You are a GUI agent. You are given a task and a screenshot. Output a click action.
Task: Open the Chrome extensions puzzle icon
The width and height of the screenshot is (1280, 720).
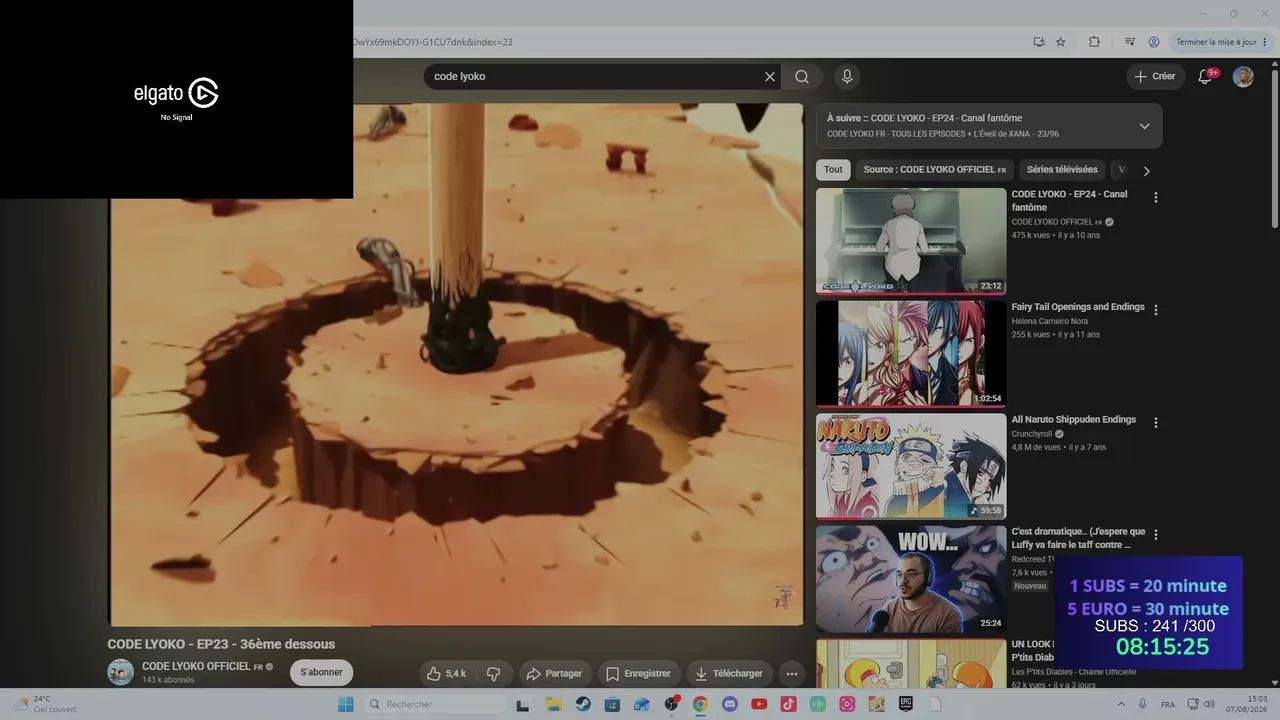point(1094,42)
